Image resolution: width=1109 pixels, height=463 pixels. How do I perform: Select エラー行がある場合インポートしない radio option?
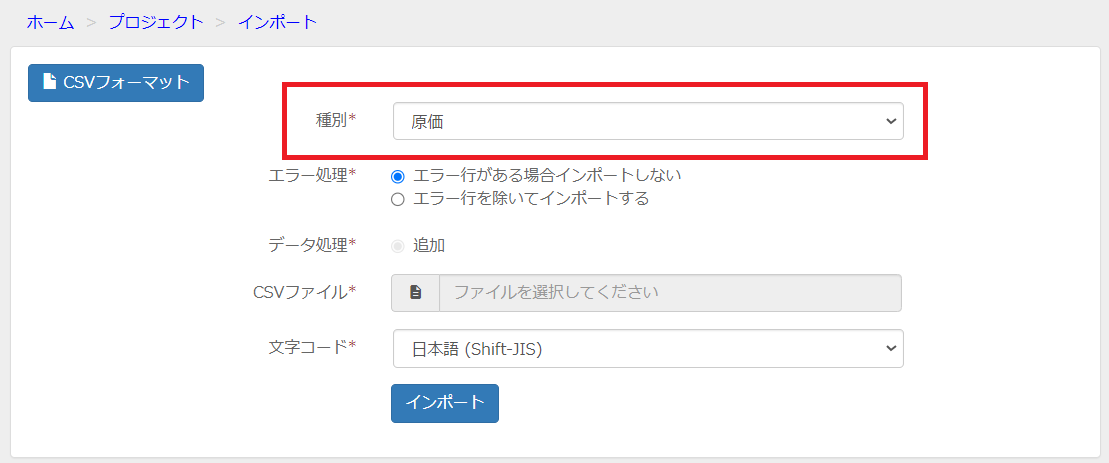pos(397,175)
